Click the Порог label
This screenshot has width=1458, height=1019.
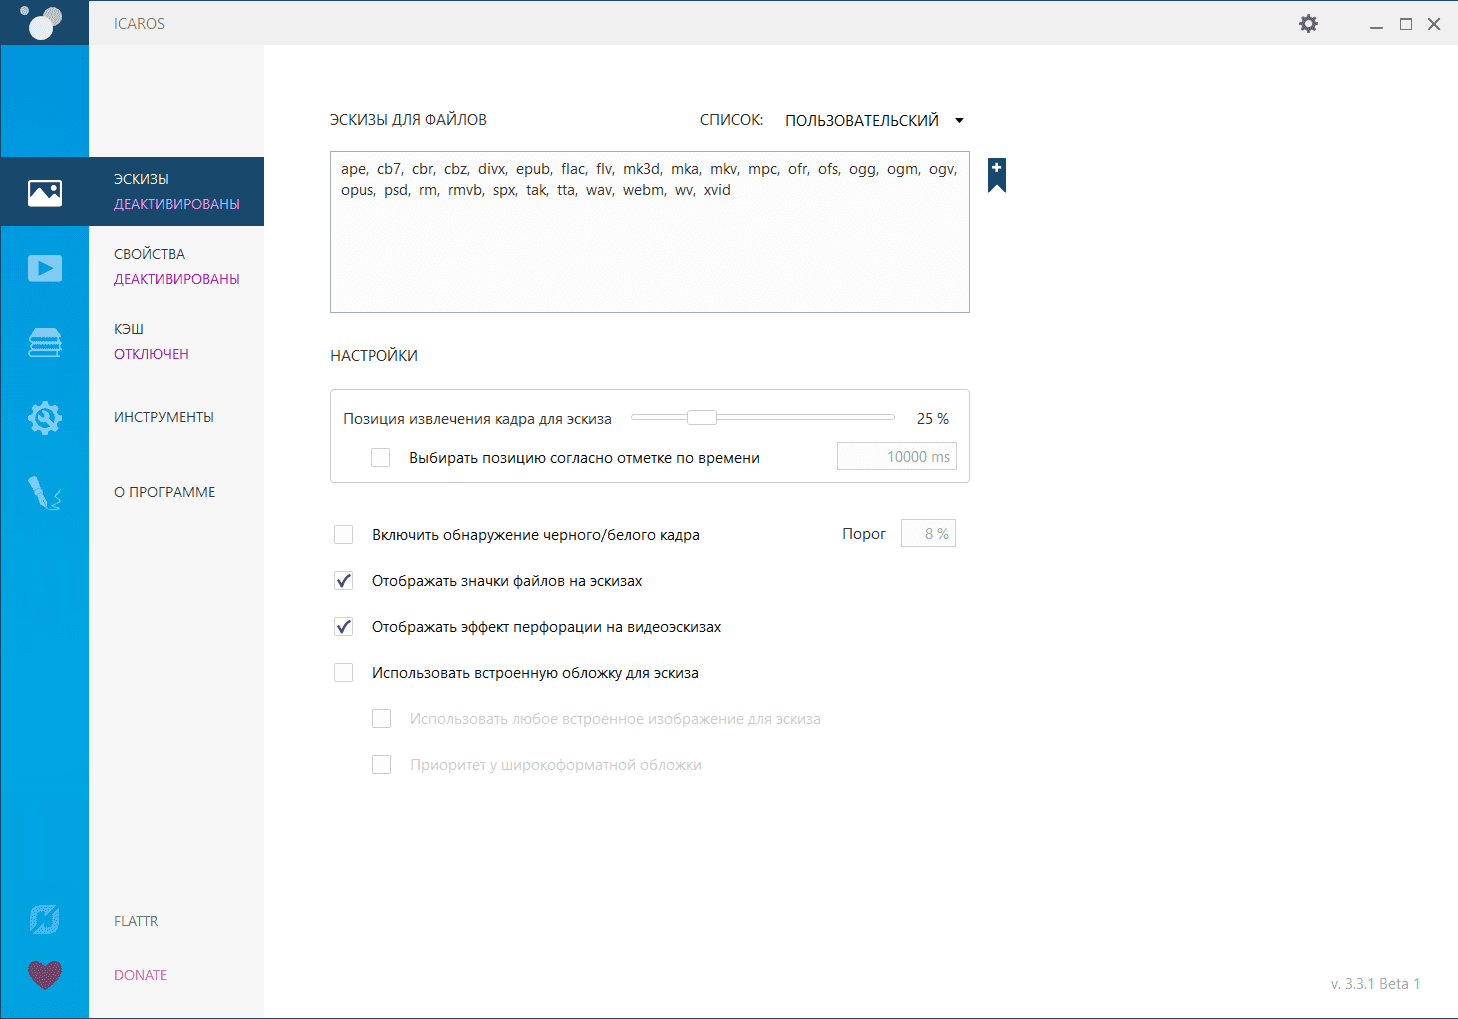[864, 534]
